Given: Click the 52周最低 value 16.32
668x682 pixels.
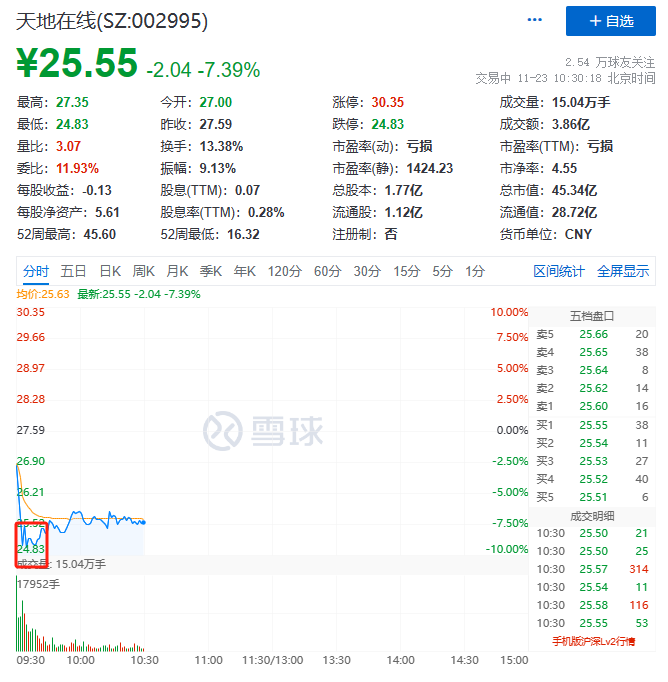Looking at the screenshot, I should 244,234.
